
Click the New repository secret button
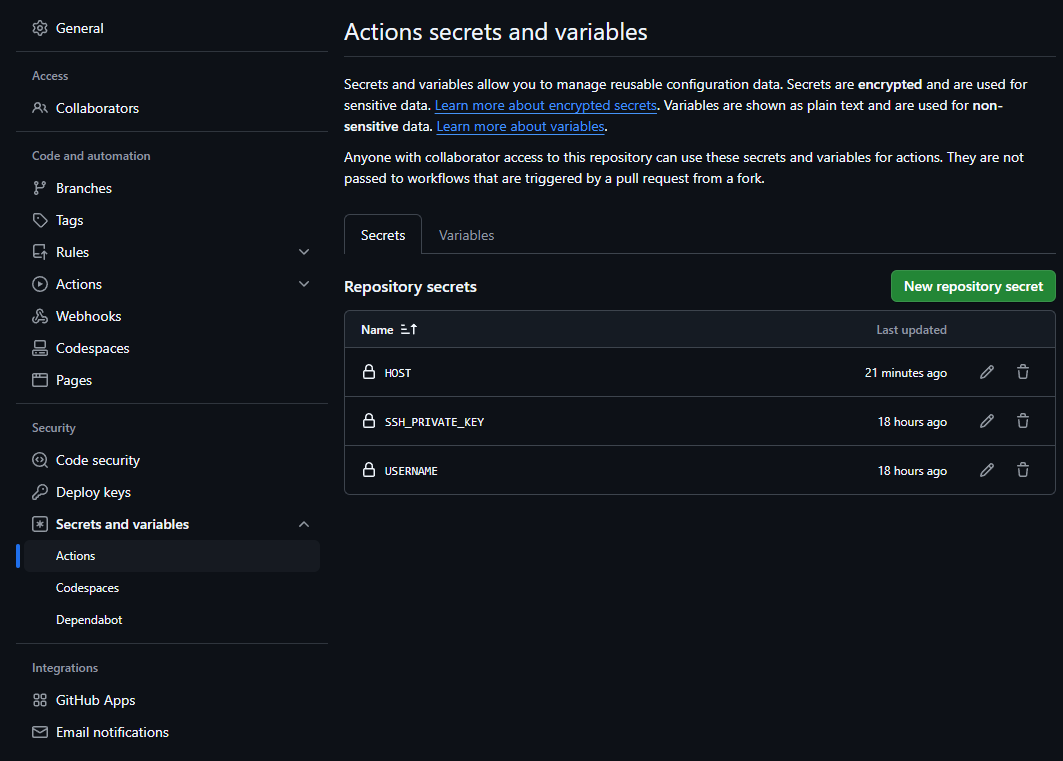tap(973, 286)
